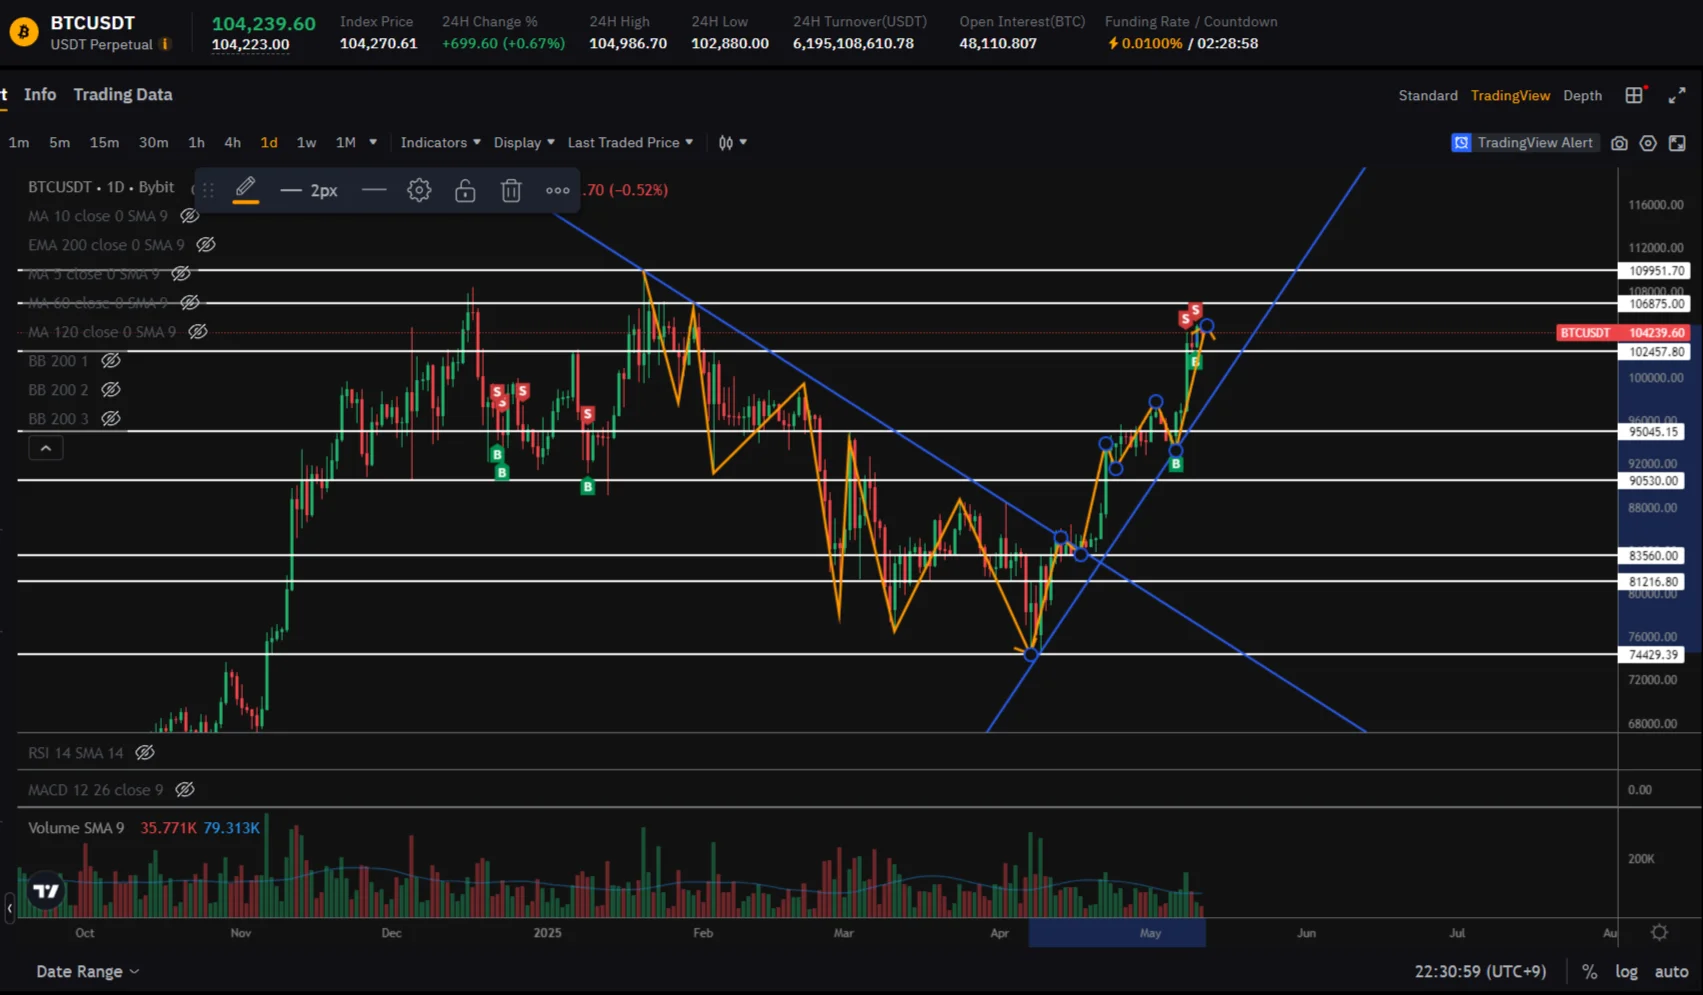This screenshot has height=995, width=1703.
Task: Select the line tool pencil color icon
Action: click(x=246, y=190)
